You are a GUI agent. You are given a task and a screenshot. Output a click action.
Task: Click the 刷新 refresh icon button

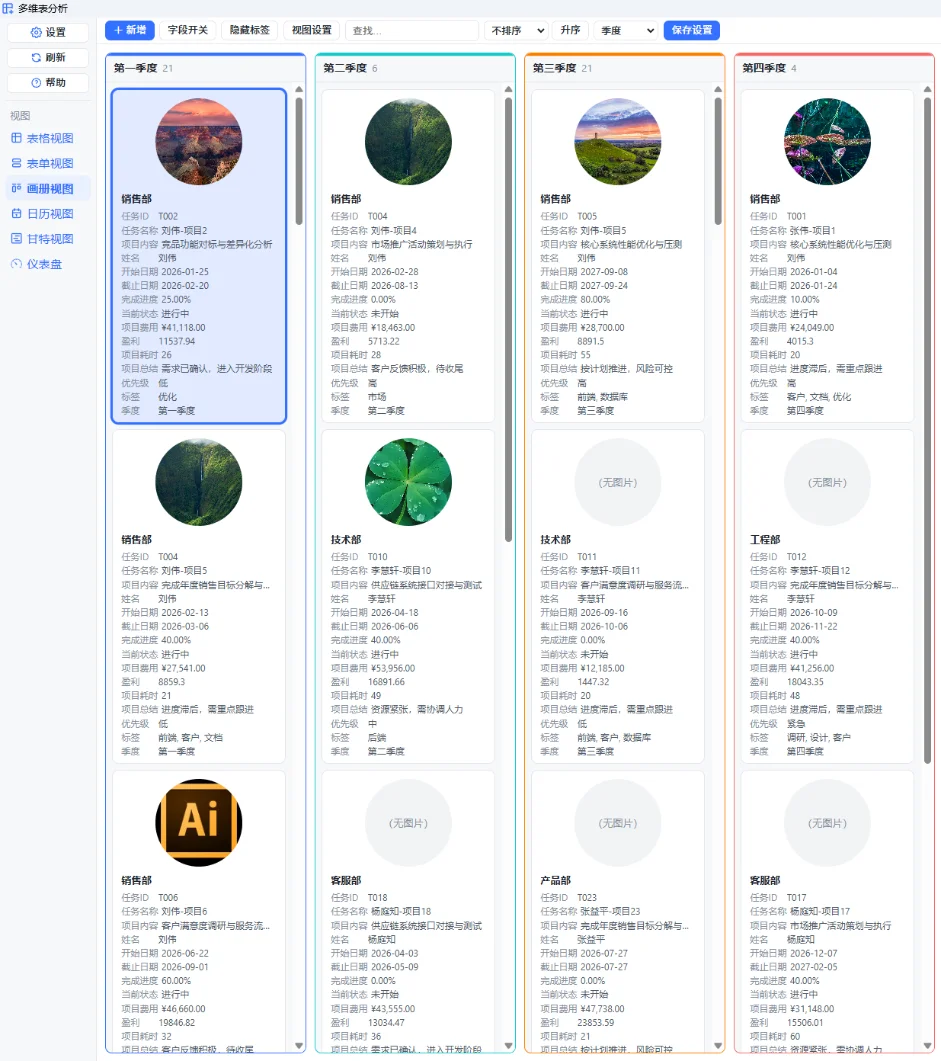click(x=48, y=58)
